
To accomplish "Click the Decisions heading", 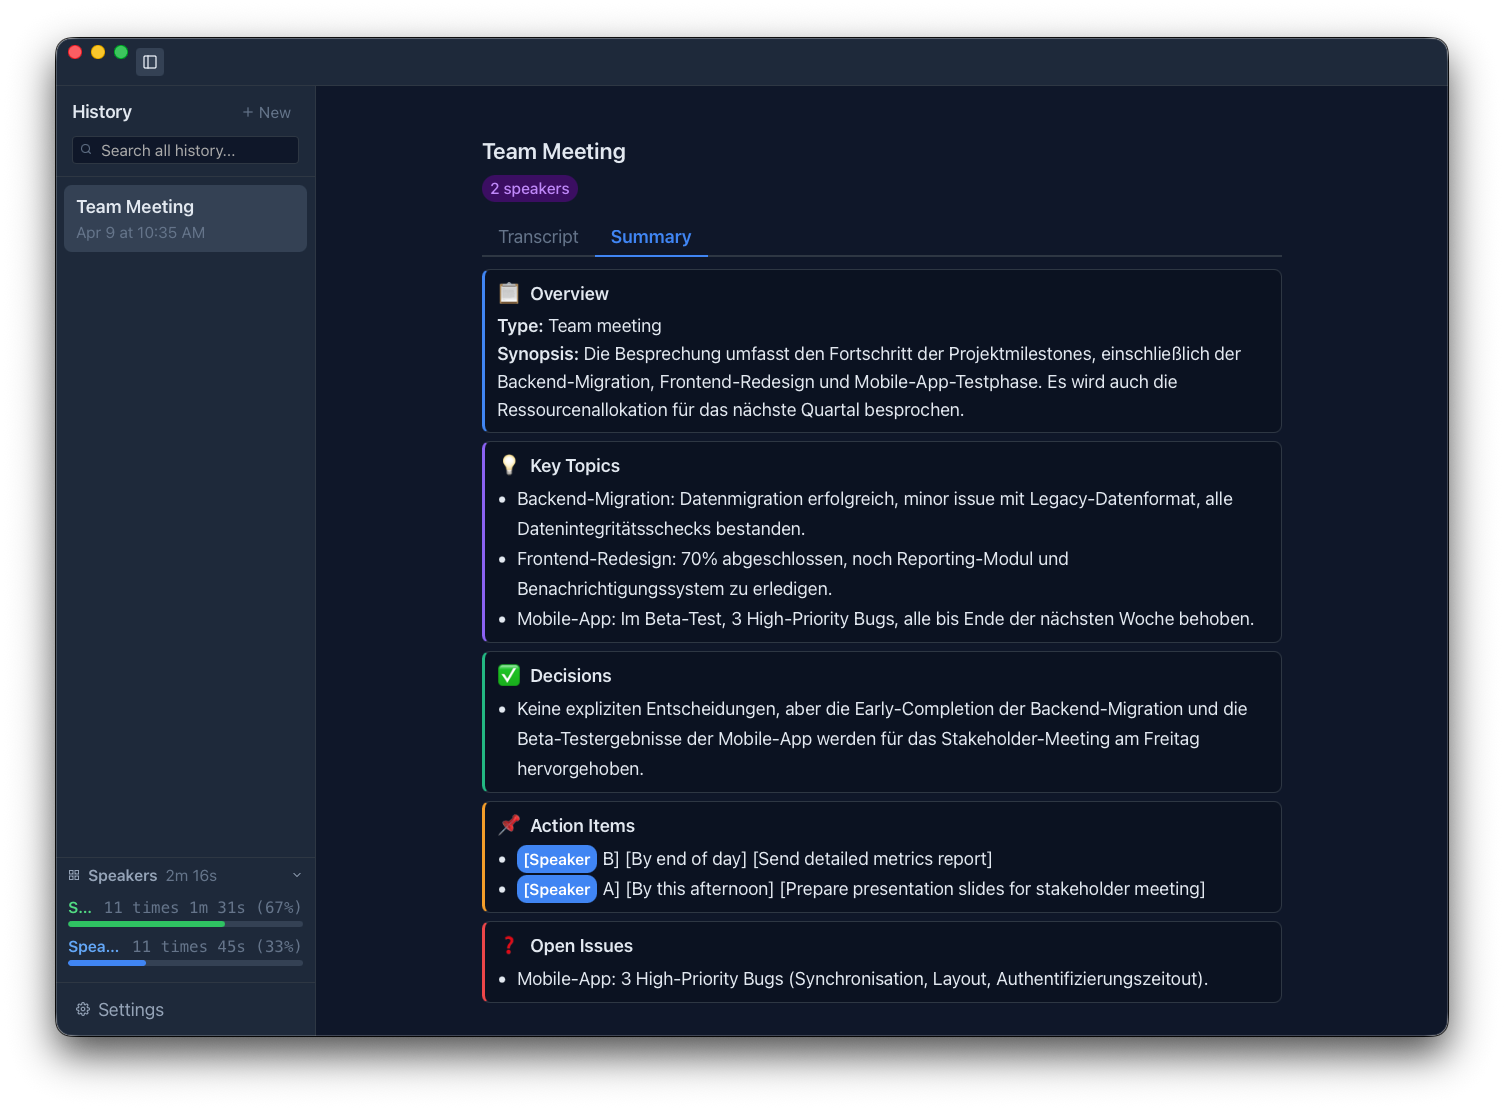I will (571, 675).
